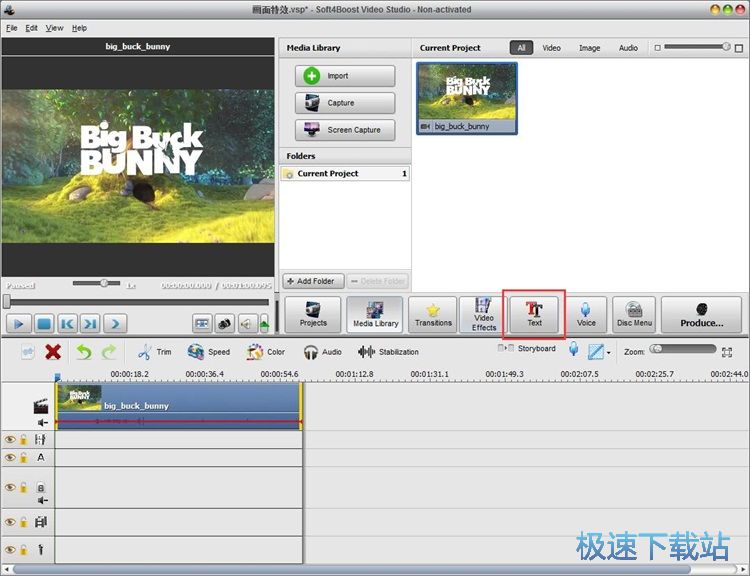
Task: Fit timeline to window with zoom-fit icon
Action: pyautogui.click(x=727, y=353)
